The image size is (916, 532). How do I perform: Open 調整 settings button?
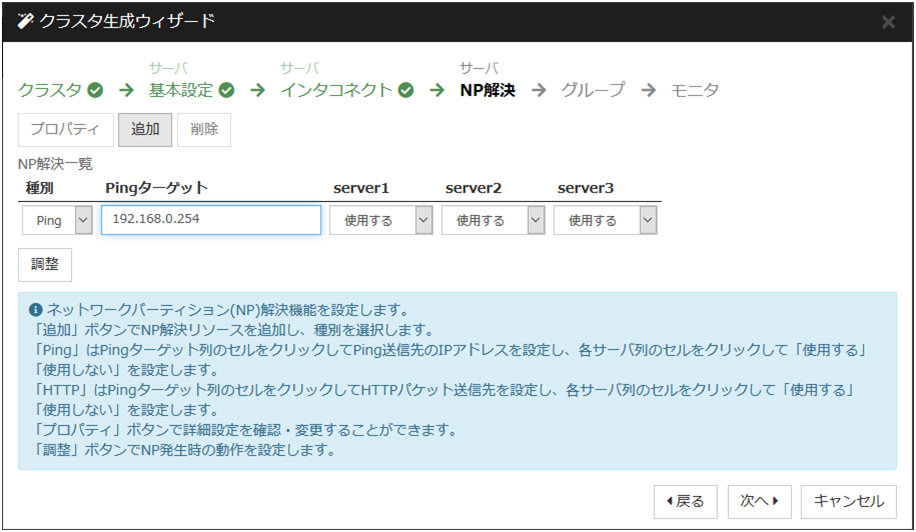45,265
